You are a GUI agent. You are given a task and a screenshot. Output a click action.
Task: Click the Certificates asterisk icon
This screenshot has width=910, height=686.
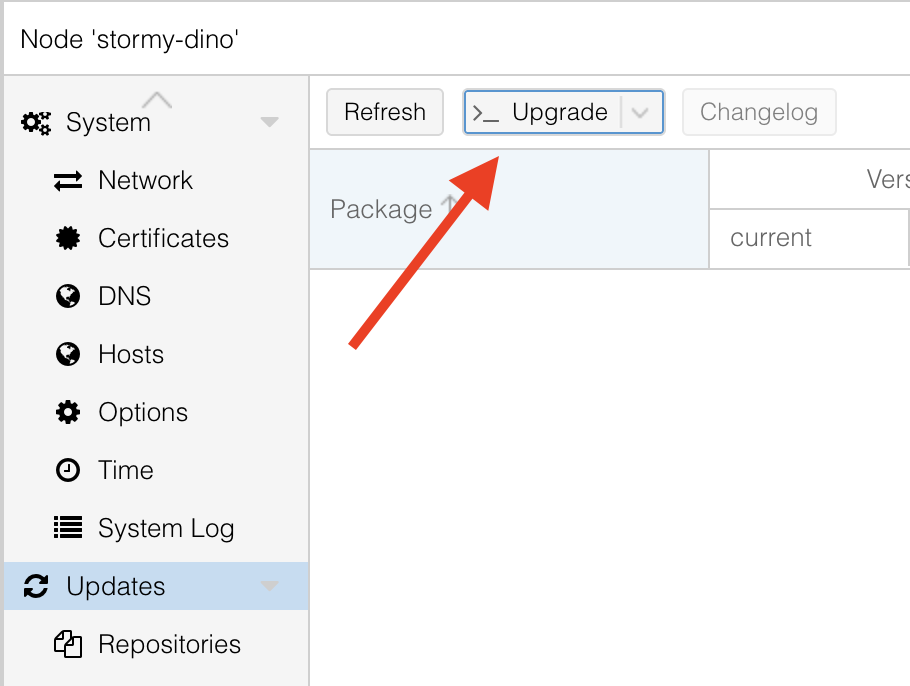68,238
